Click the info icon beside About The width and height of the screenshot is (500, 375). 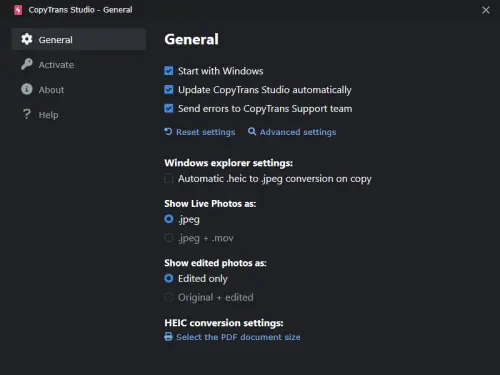(27, 89)
